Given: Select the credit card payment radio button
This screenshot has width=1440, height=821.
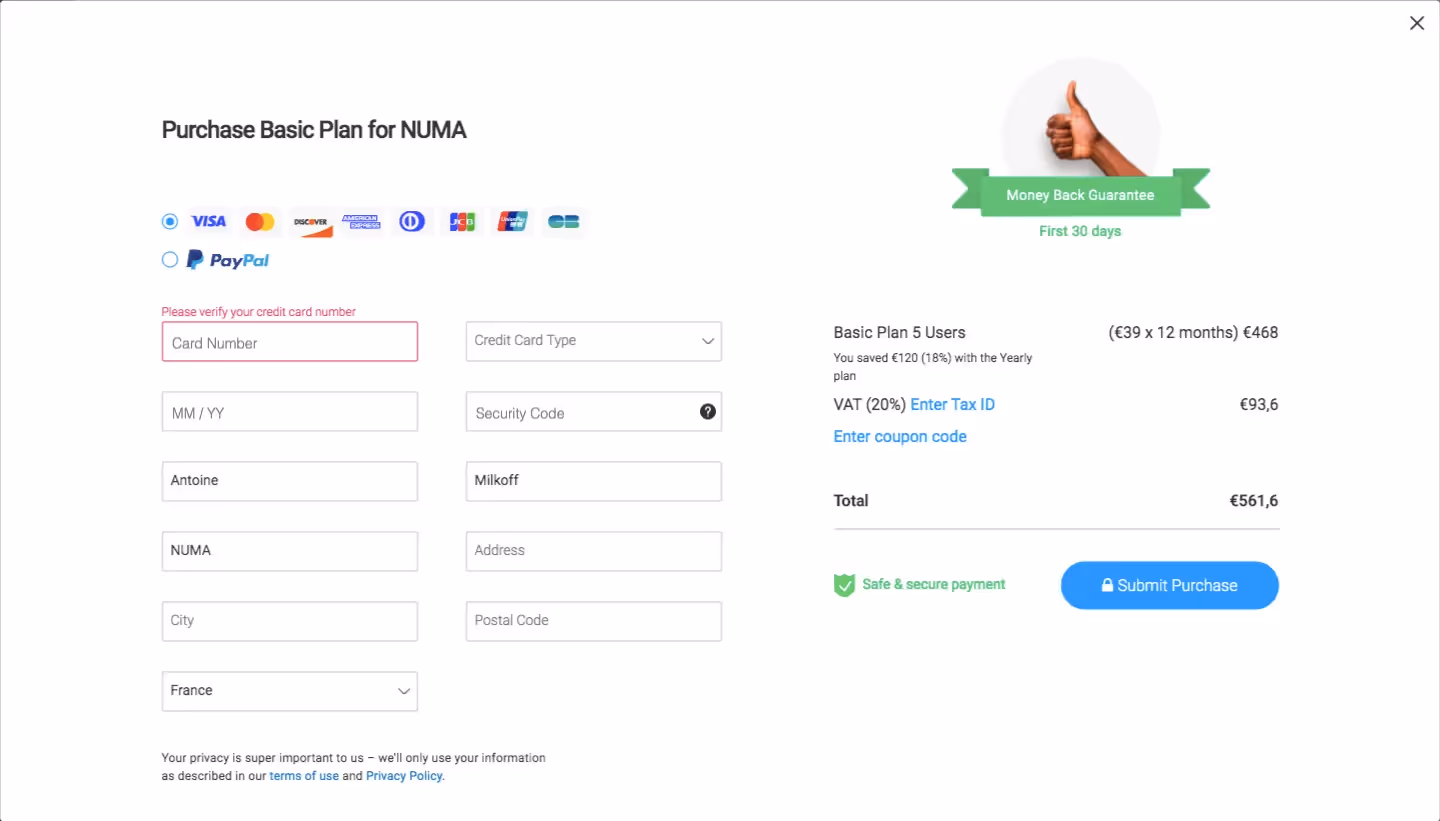Looking at the screenshot, I should click(x=170, y=221).
